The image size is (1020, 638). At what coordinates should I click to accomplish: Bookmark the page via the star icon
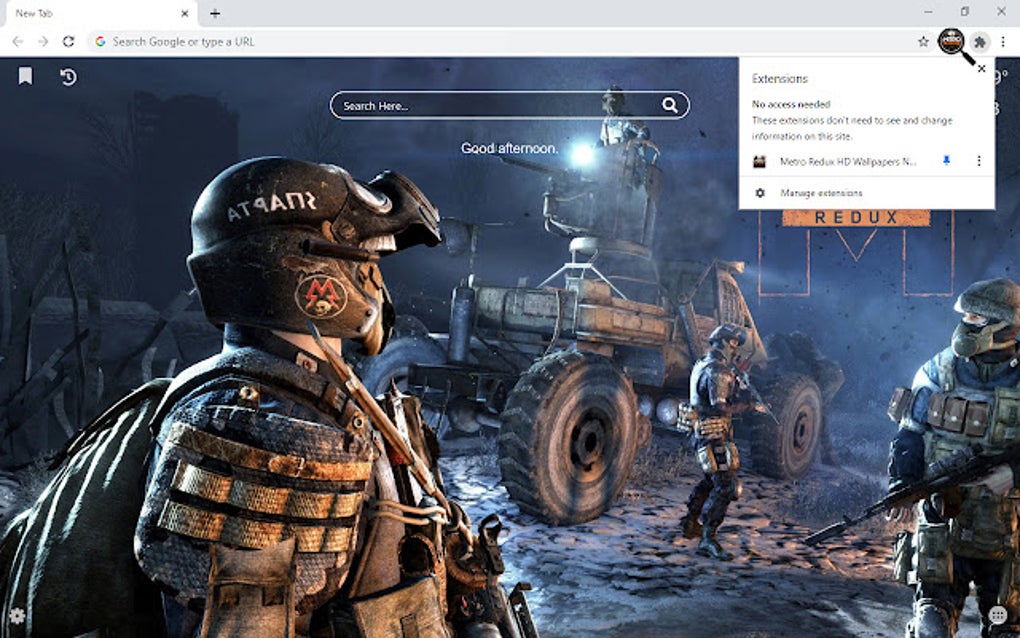(921, 42)
